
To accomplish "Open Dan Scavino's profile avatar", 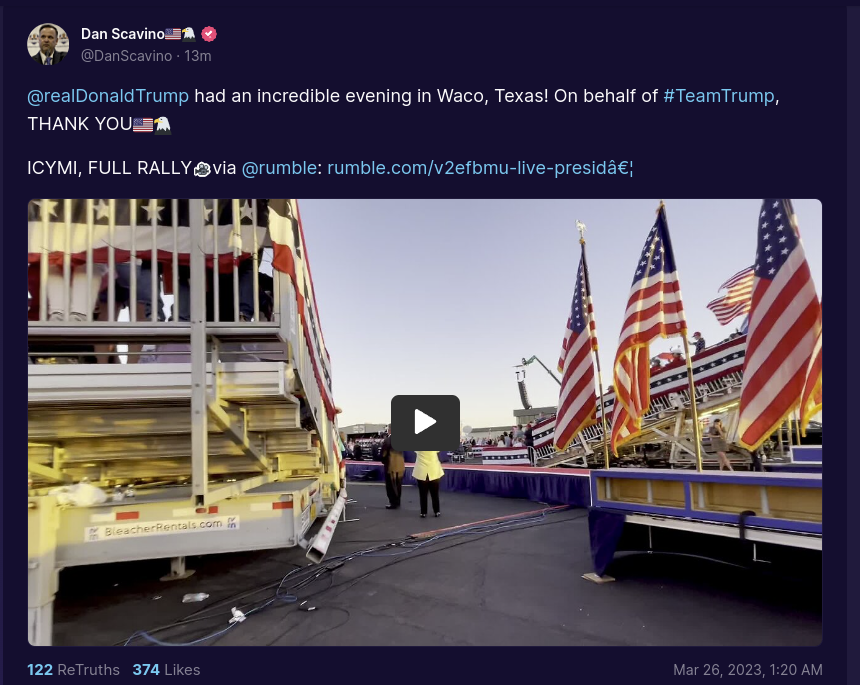I will pyautogui.click(x=48, y=44).
